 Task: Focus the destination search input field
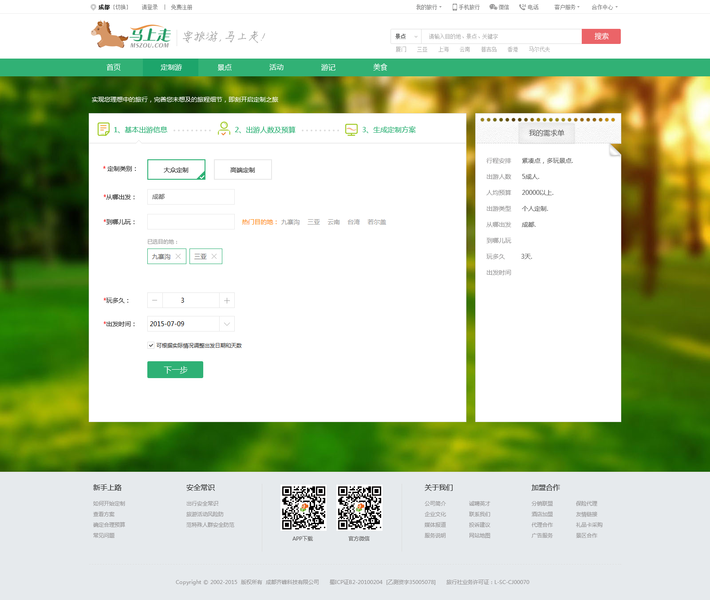tap(502, 36)
